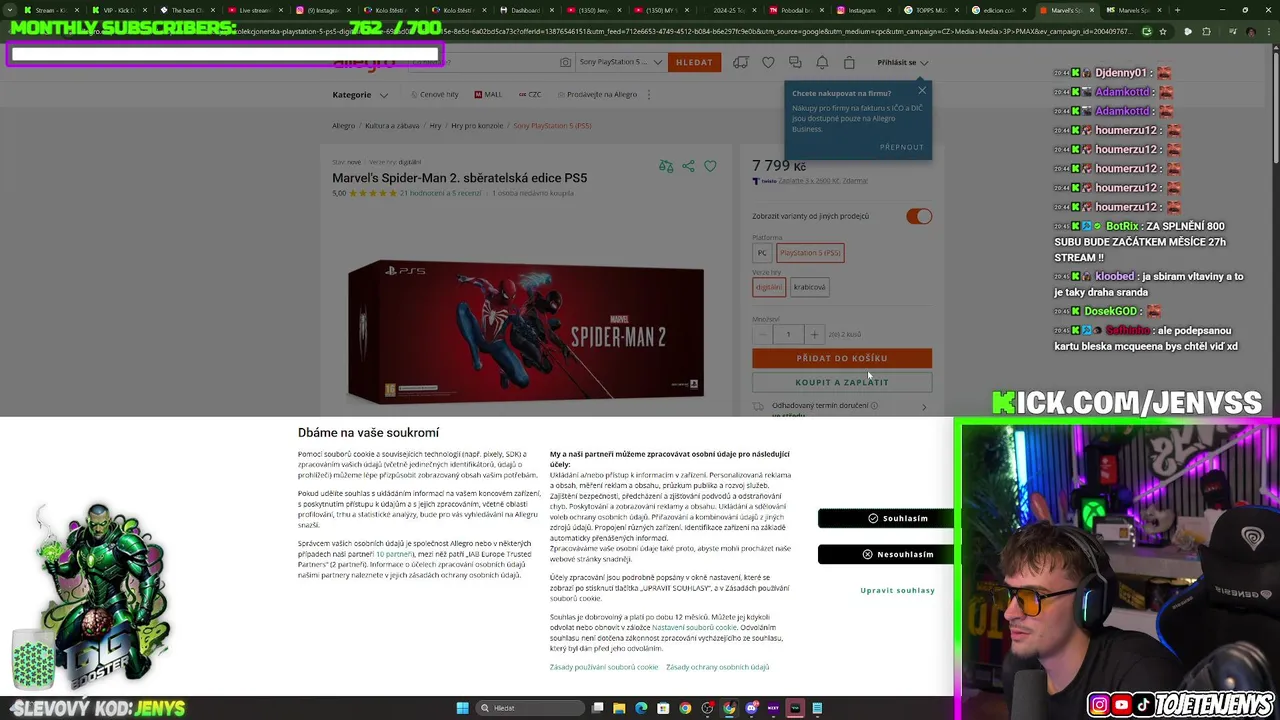Toggle 'Zobrazit varianty od jiných prodejců' switch
Screen dimensions: 1280x720
(919, 216)
